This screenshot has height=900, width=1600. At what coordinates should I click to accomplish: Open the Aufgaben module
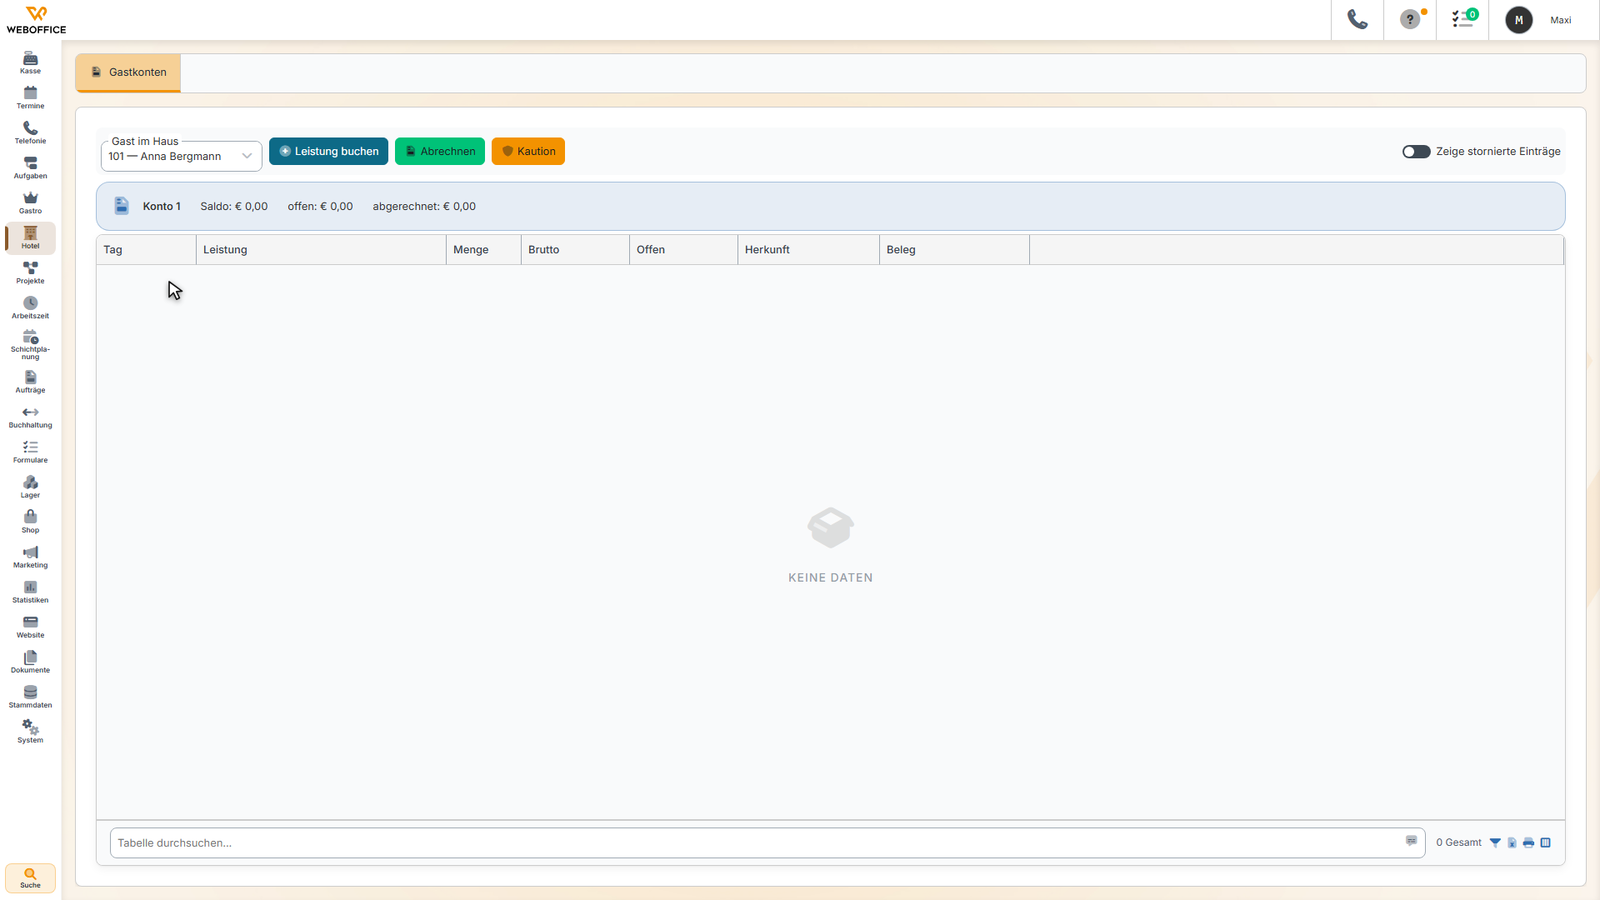pos(30,168)
